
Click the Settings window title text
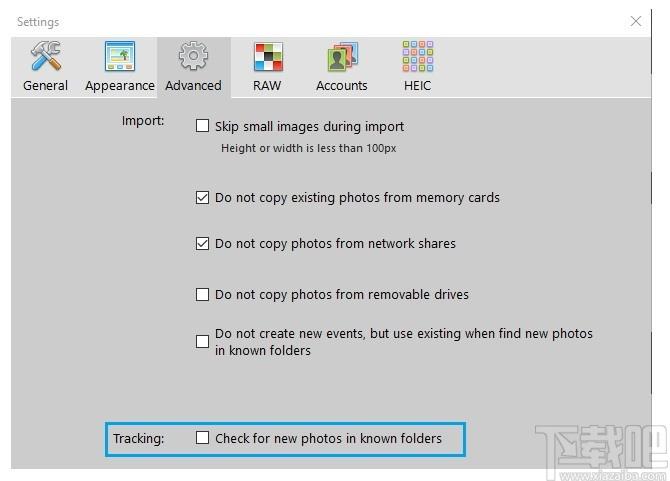pos(38,22)
